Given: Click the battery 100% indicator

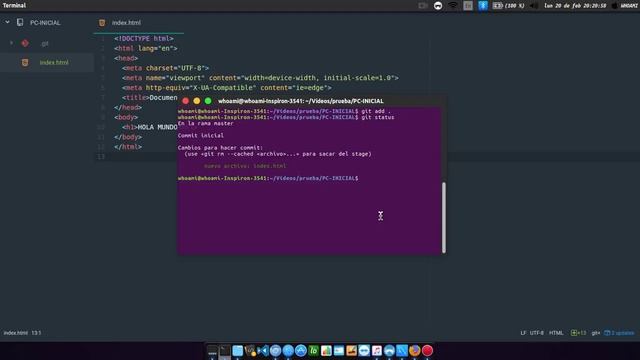Looking at the screenshot, I should click(x=508, y=6).
